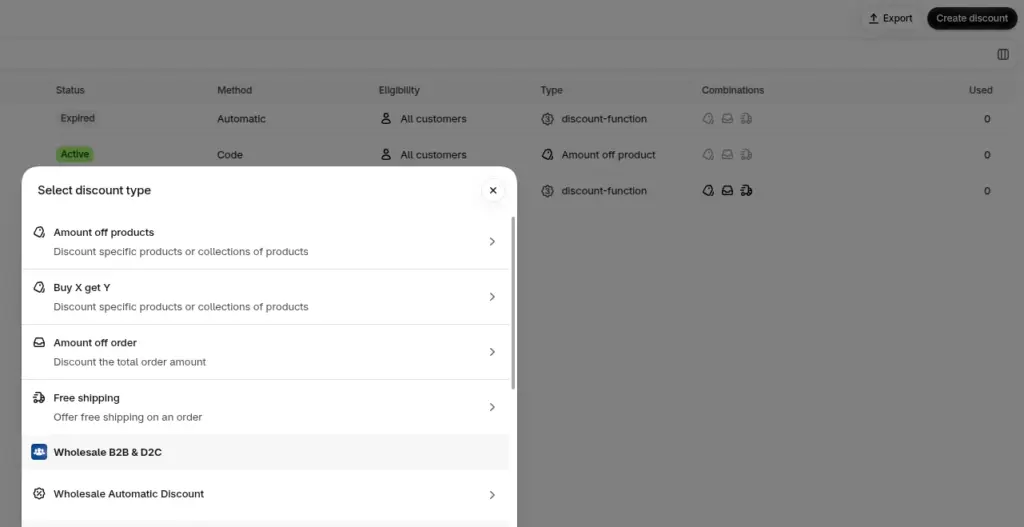Open the edit columns icon
Viewport: 1024px width, 527px height.
1003,55
